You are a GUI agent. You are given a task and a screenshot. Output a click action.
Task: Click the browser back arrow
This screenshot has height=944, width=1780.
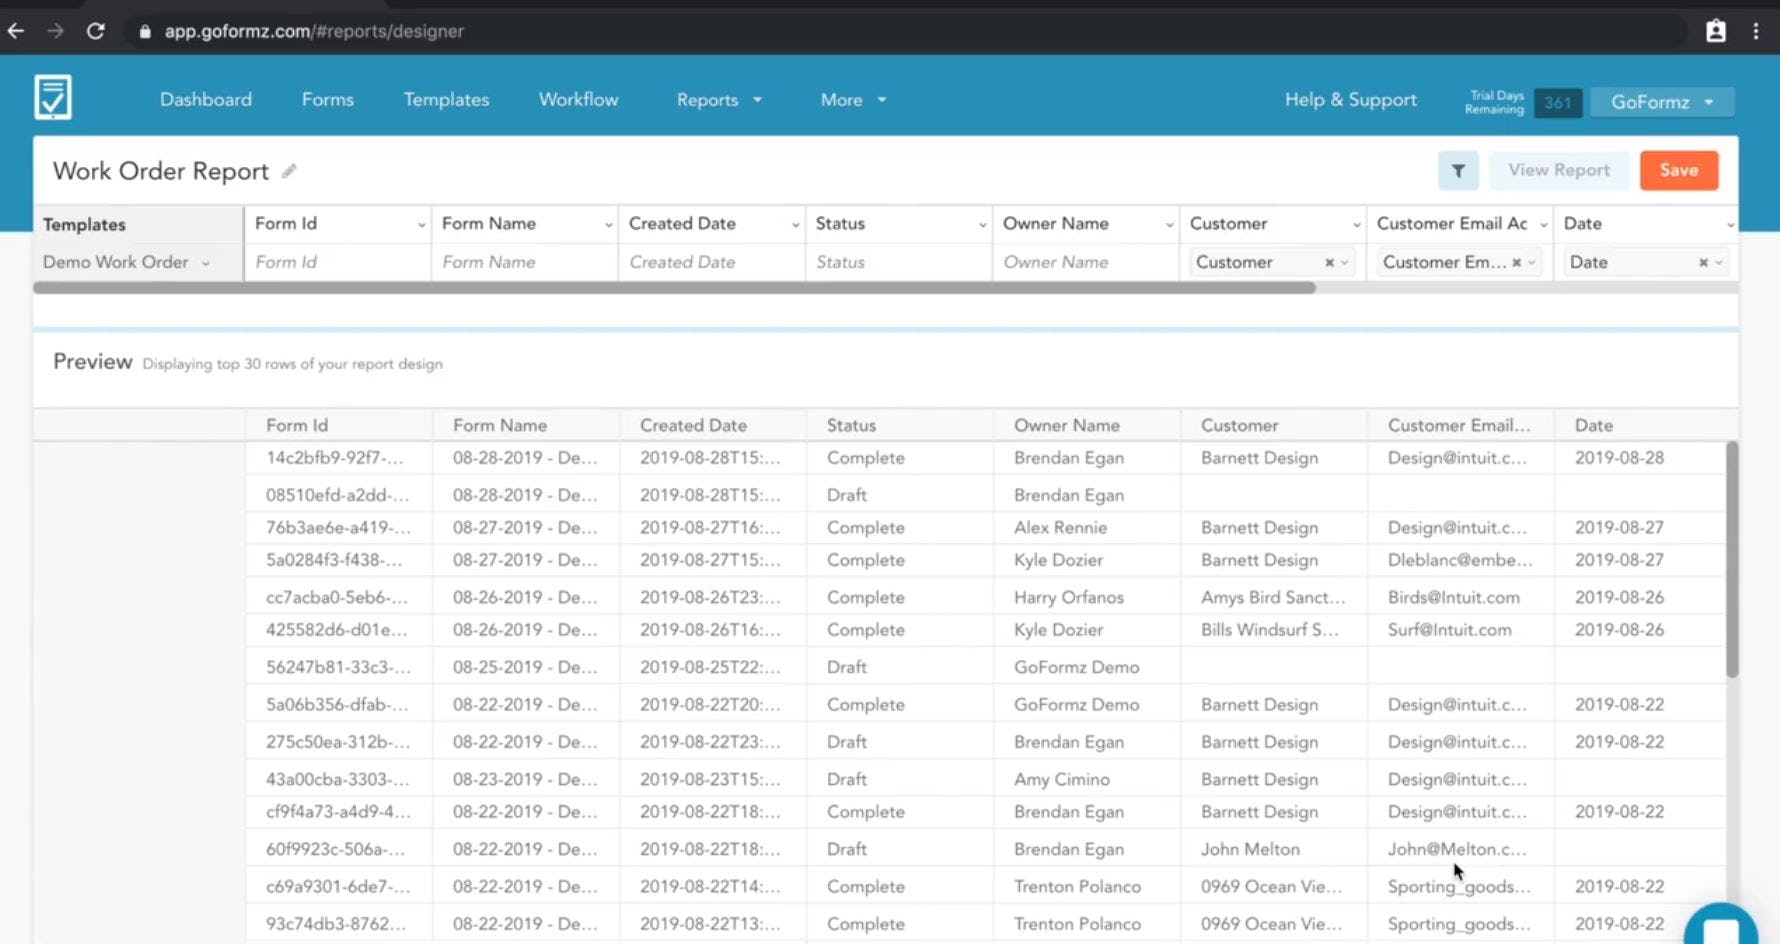pos(16,31)
